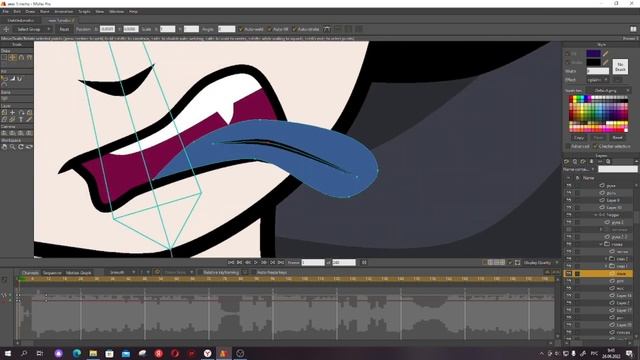Enable the Advanced checkbox in Style panel

pyautogui.click(x=567, y=146)
